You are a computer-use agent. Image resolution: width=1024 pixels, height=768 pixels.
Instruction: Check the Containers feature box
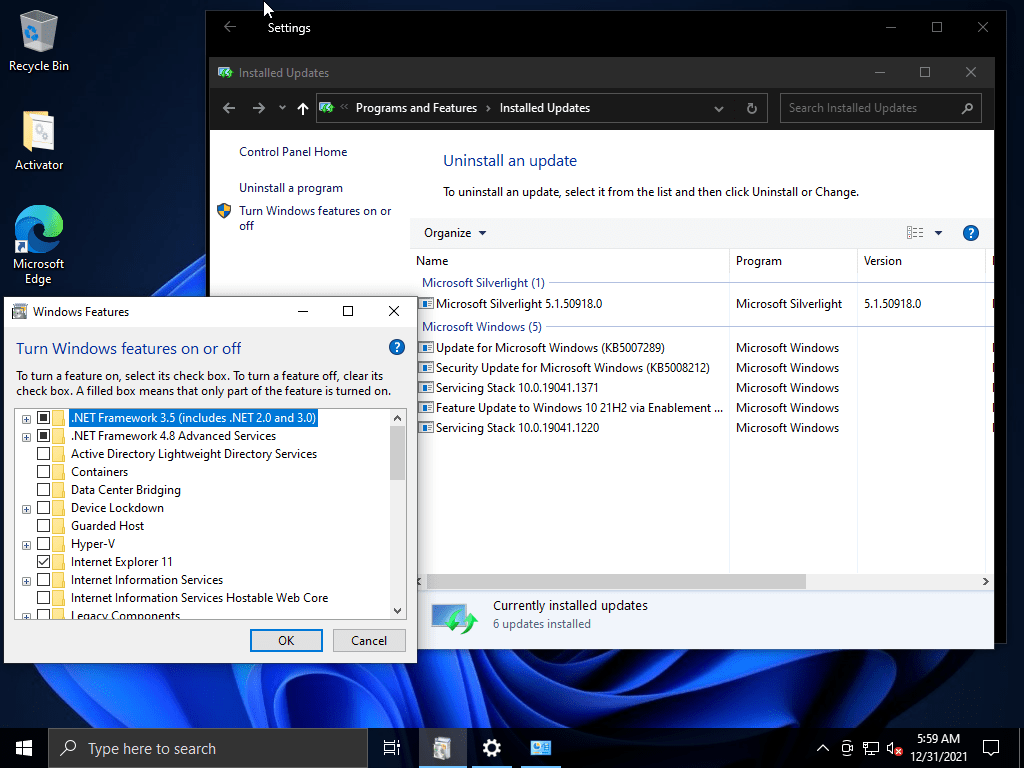pos(44,472)
